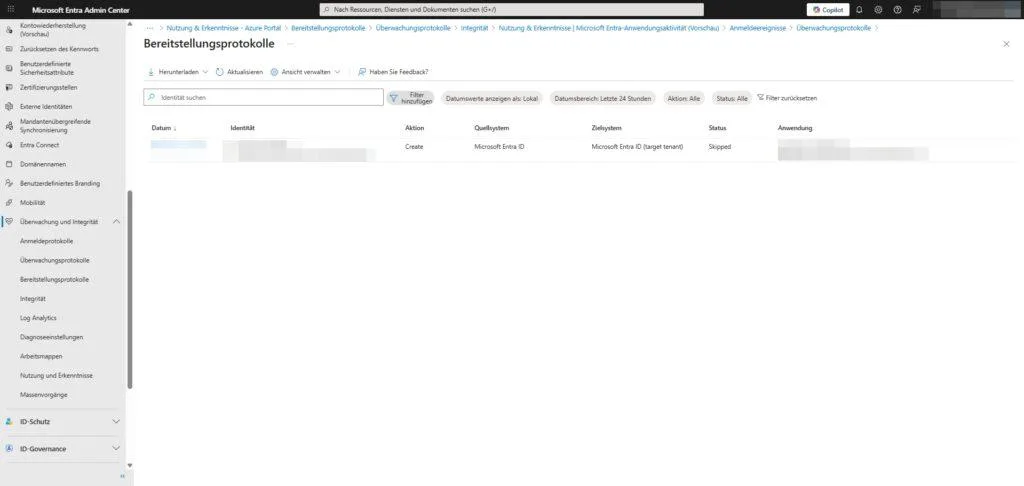This screenshot has width=1024, height=486.
Task: Click the 'Identität suchen' search field
Action: click(x=264, y=98)
